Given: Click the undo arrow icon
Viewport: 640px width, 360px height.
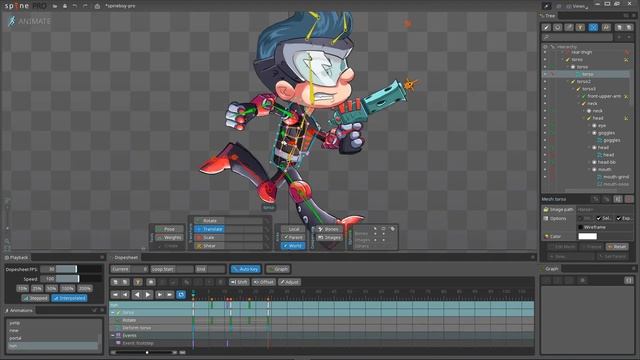Looking at the screenshot, I should pyautogui.click(x=75, y=6).
